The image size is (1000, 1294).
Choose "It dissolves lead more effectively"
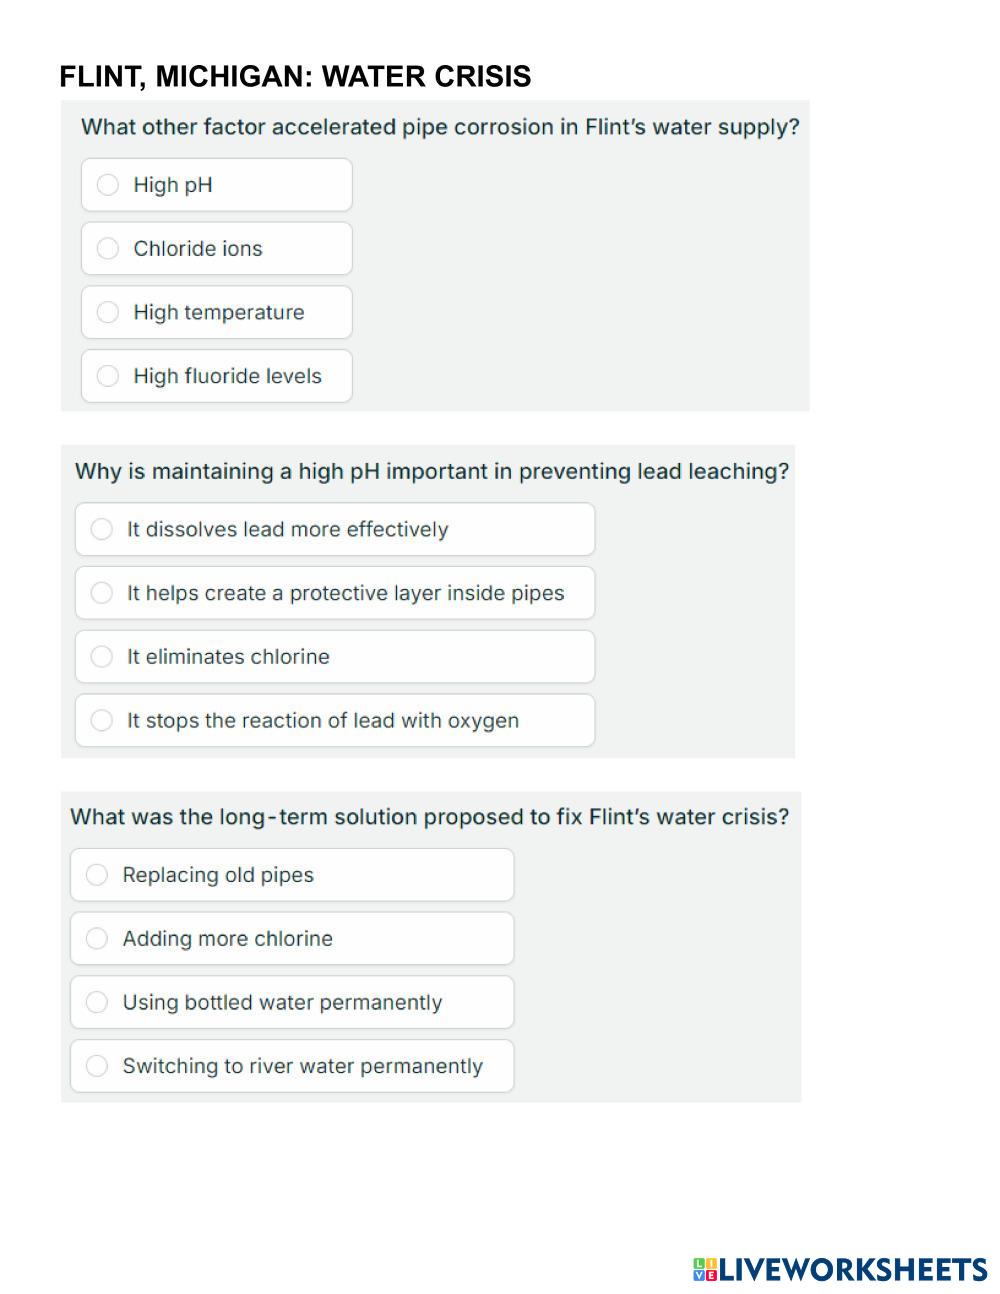pyautogui.click(x=102, y=529)
